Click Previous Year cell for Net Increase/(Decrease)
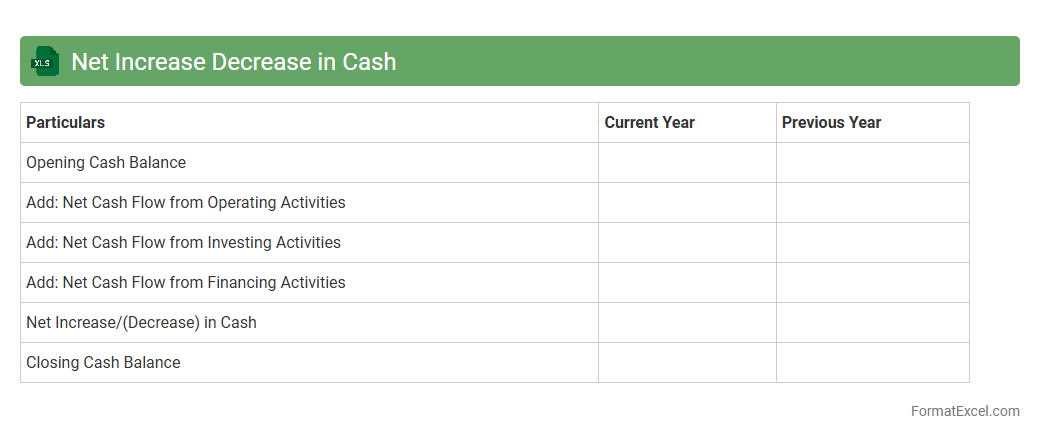 (x=872, y=323)
